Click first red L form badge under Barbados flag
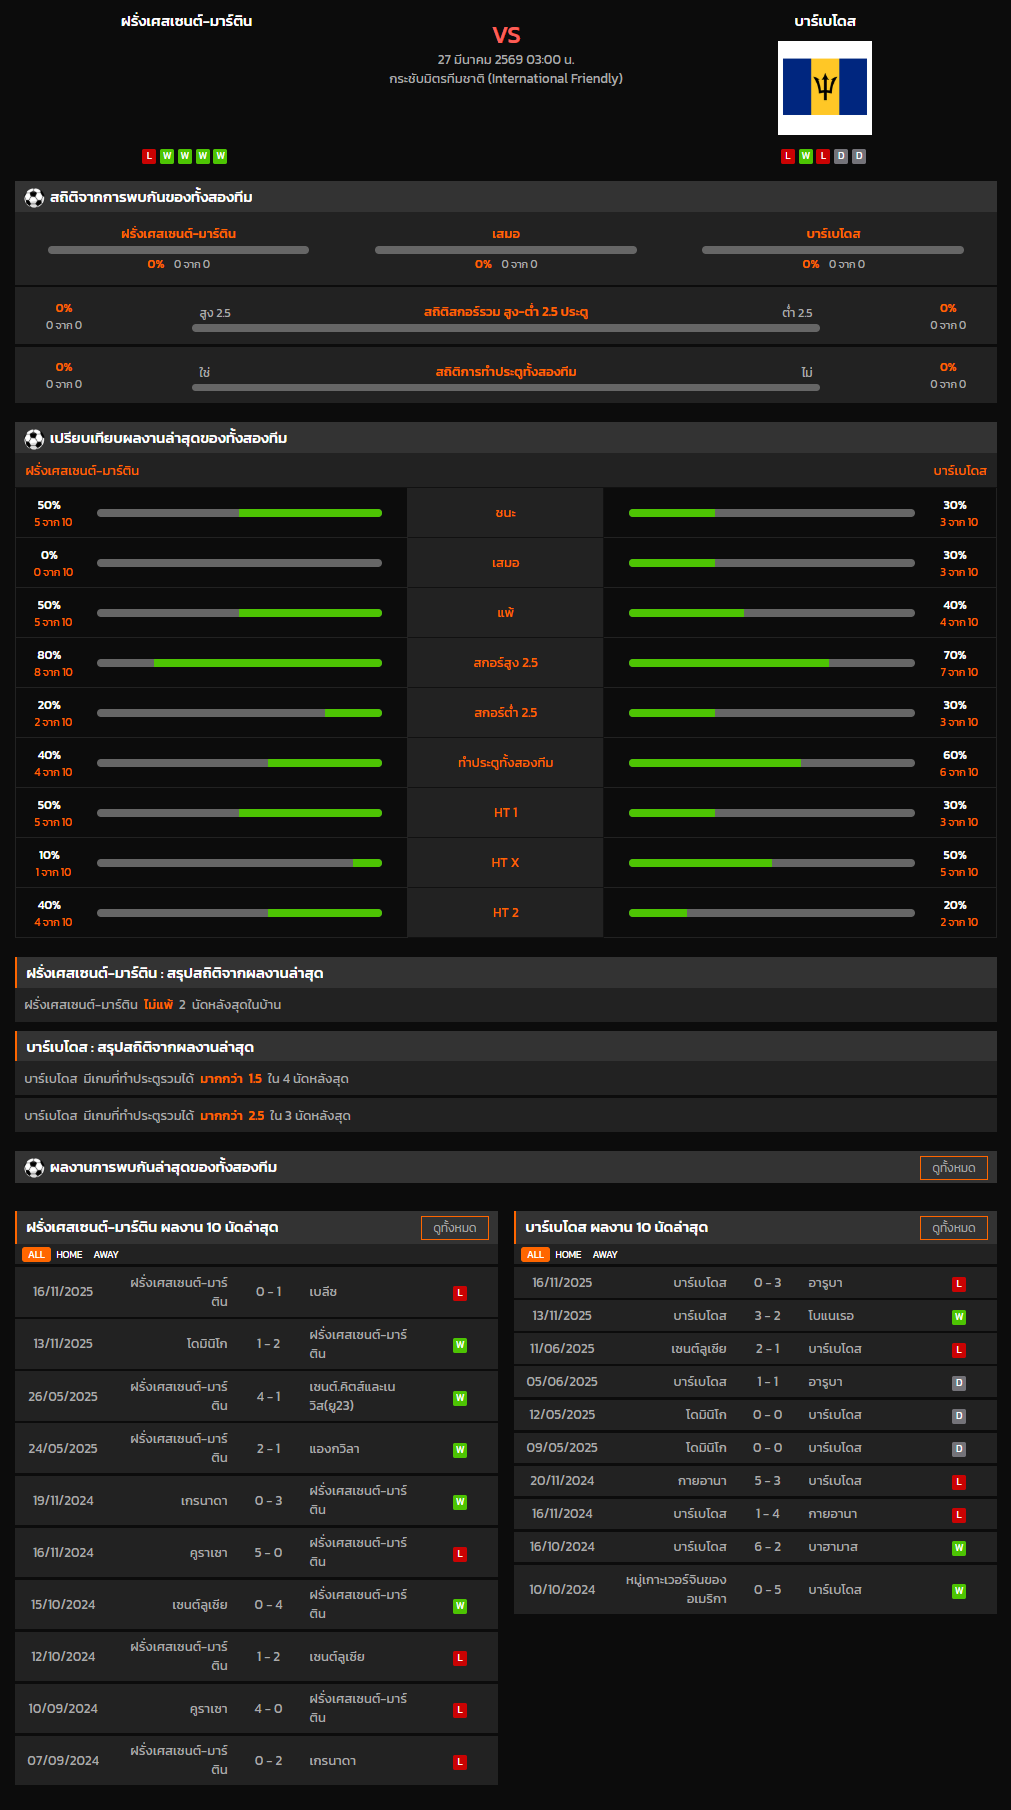The height and width of the screenshot is (1810, 1011). click(788, 156)
